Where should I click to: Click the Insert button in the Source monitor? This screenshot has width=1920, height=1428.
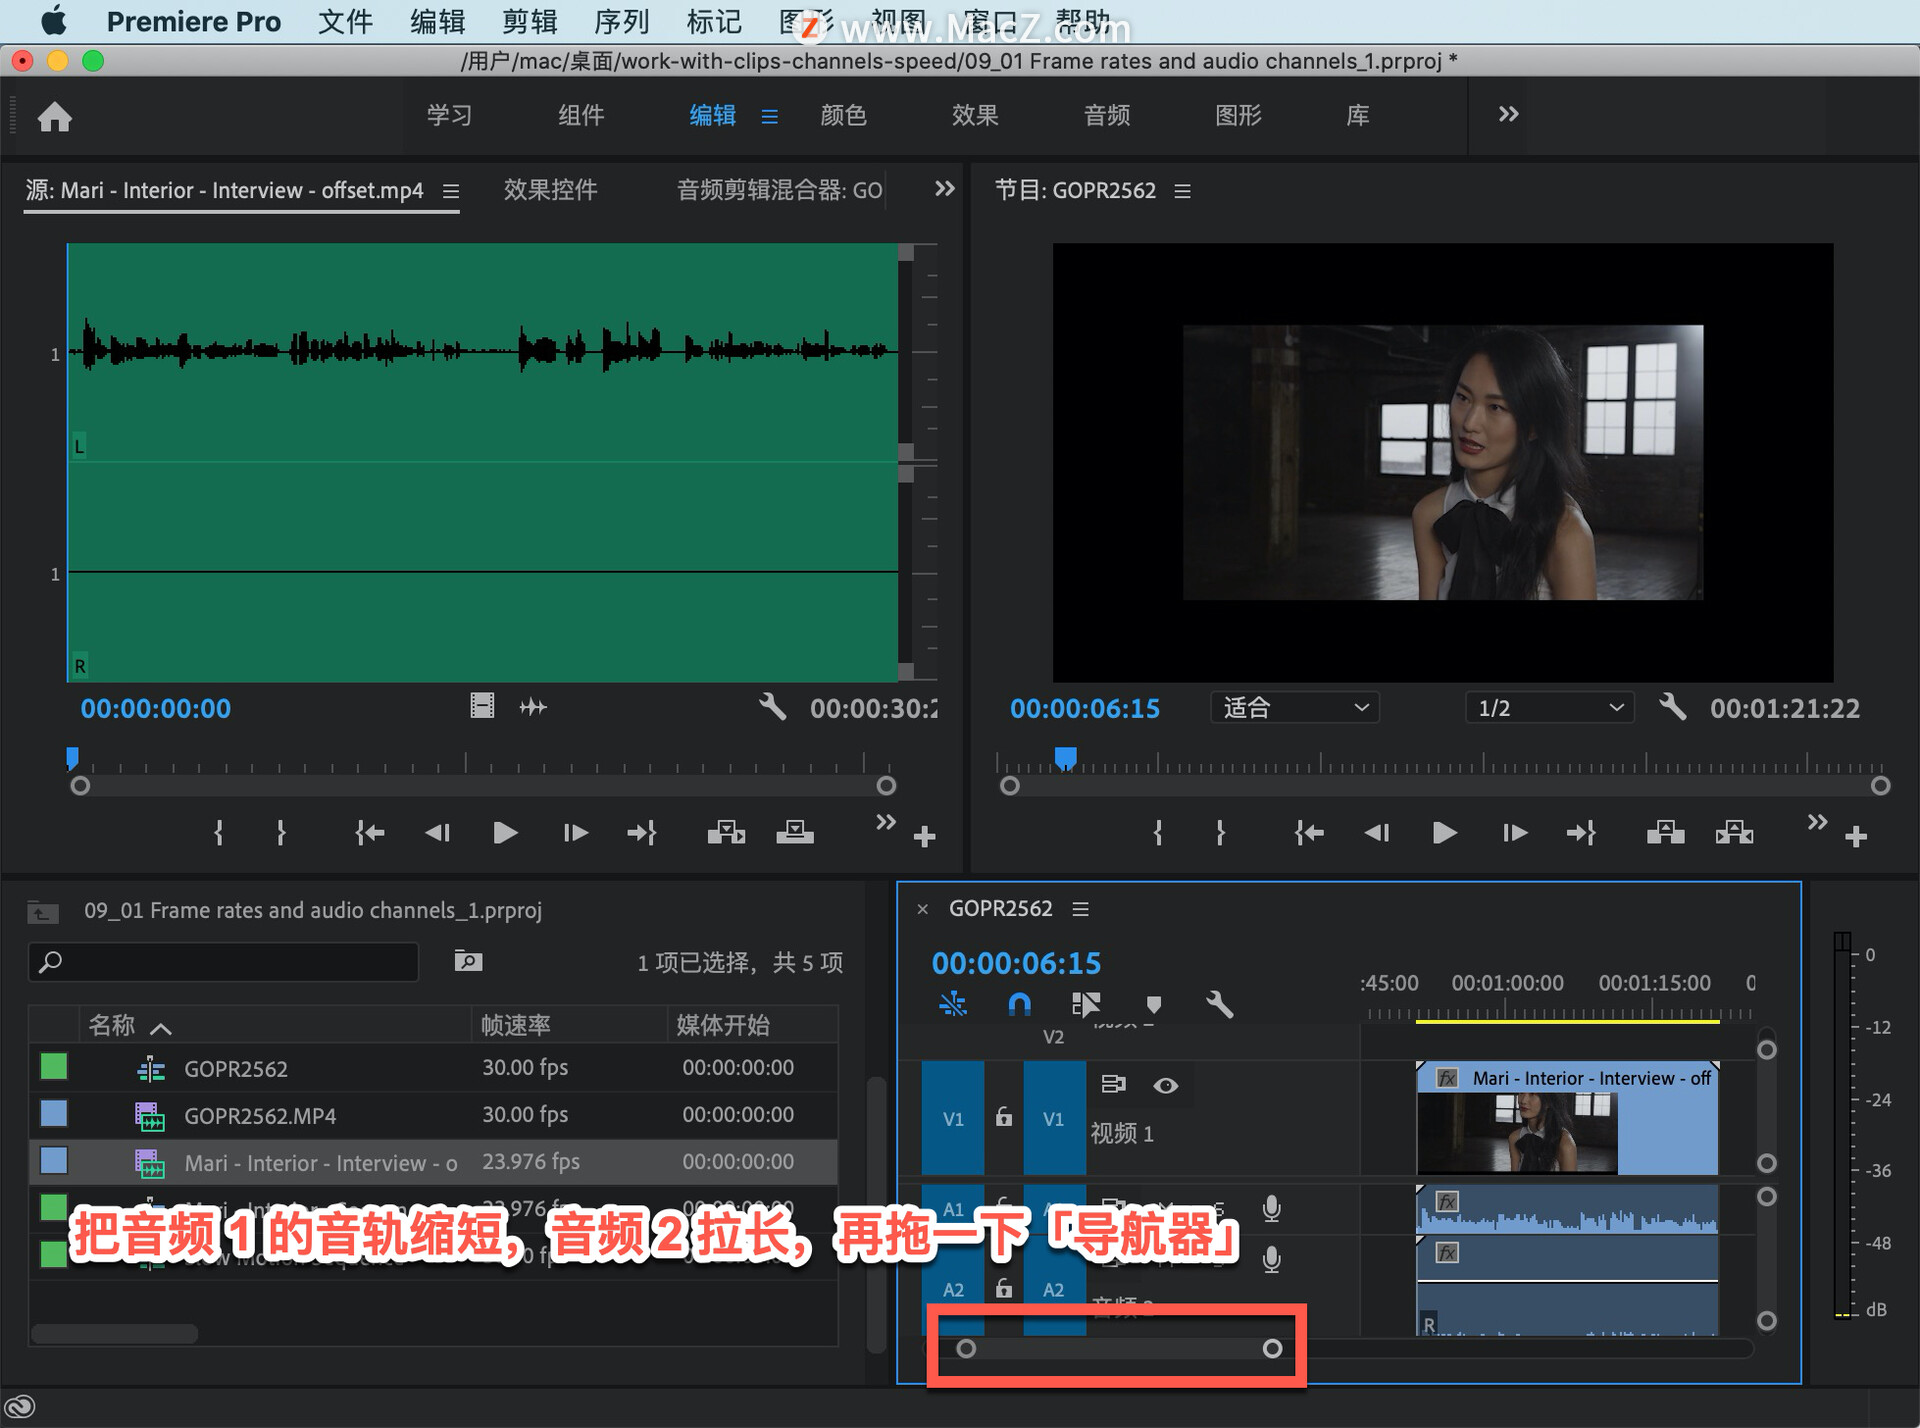coord(726,832)
